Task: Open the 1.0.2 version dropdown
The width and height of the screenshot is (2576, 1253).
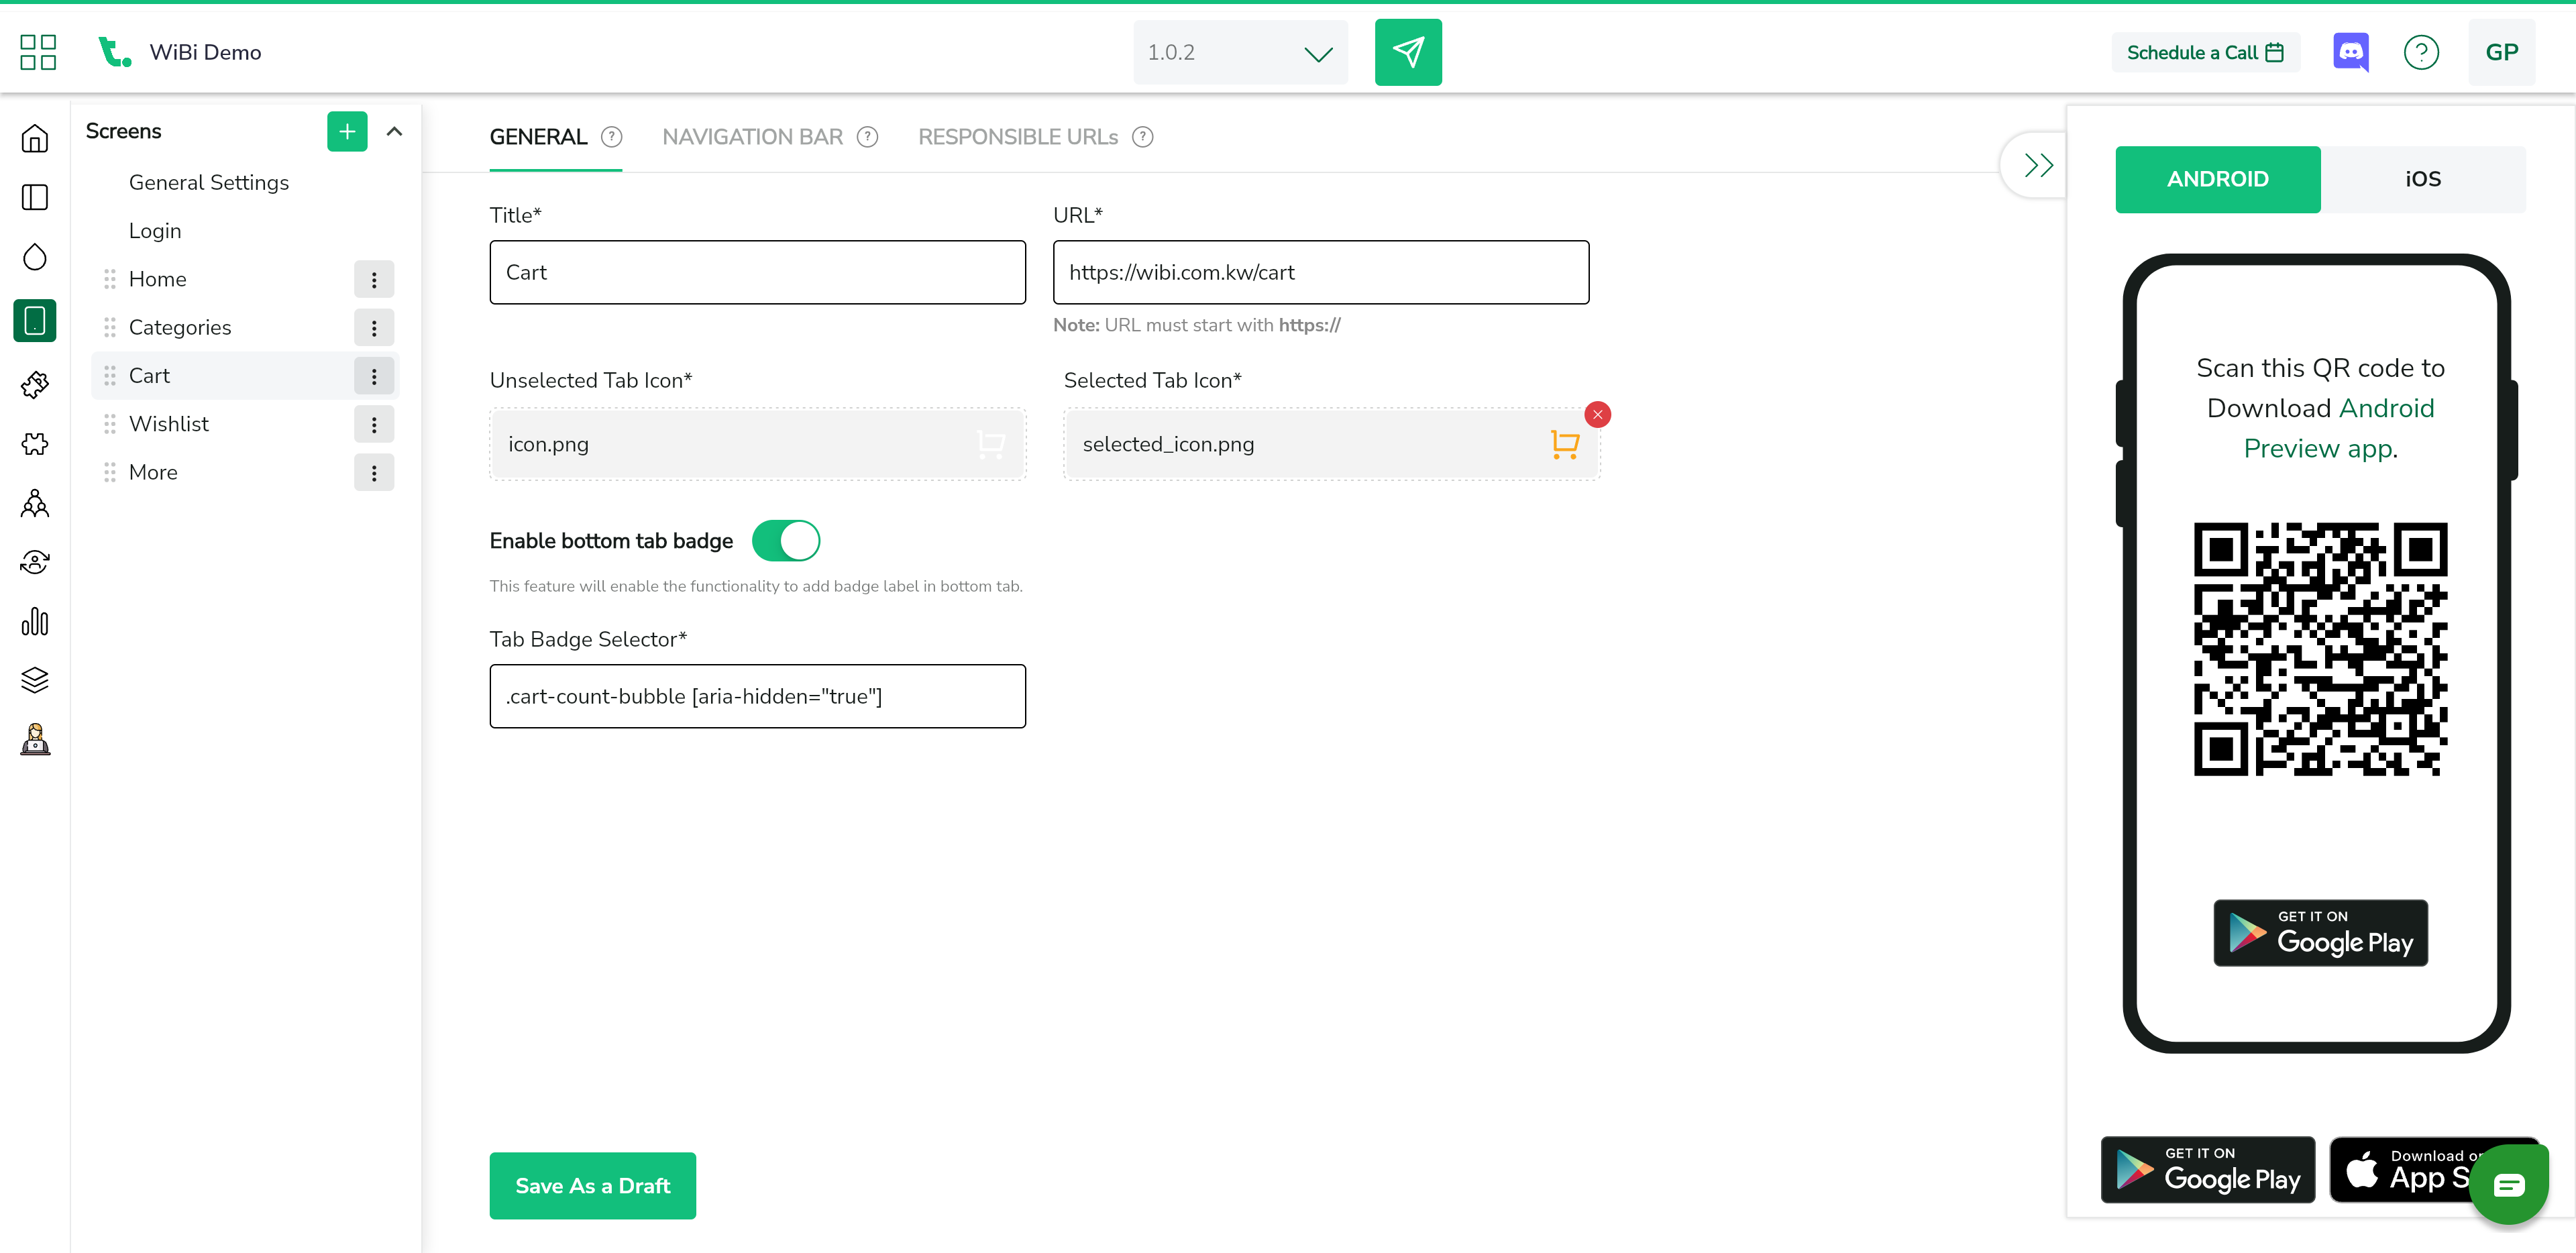Action: click(x=1240, y=52)
